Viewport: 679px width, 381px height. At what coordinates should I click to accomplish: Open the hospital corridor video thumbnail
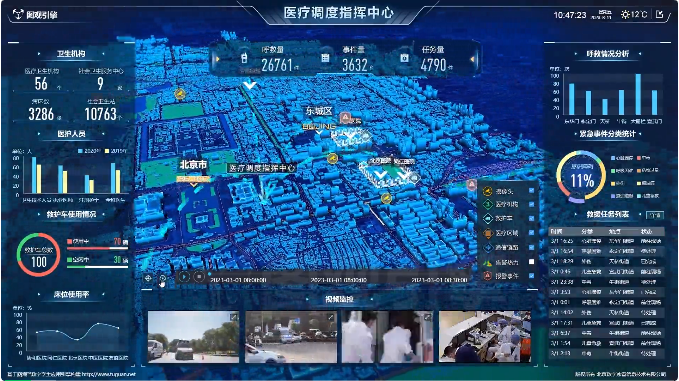[387, 337]
